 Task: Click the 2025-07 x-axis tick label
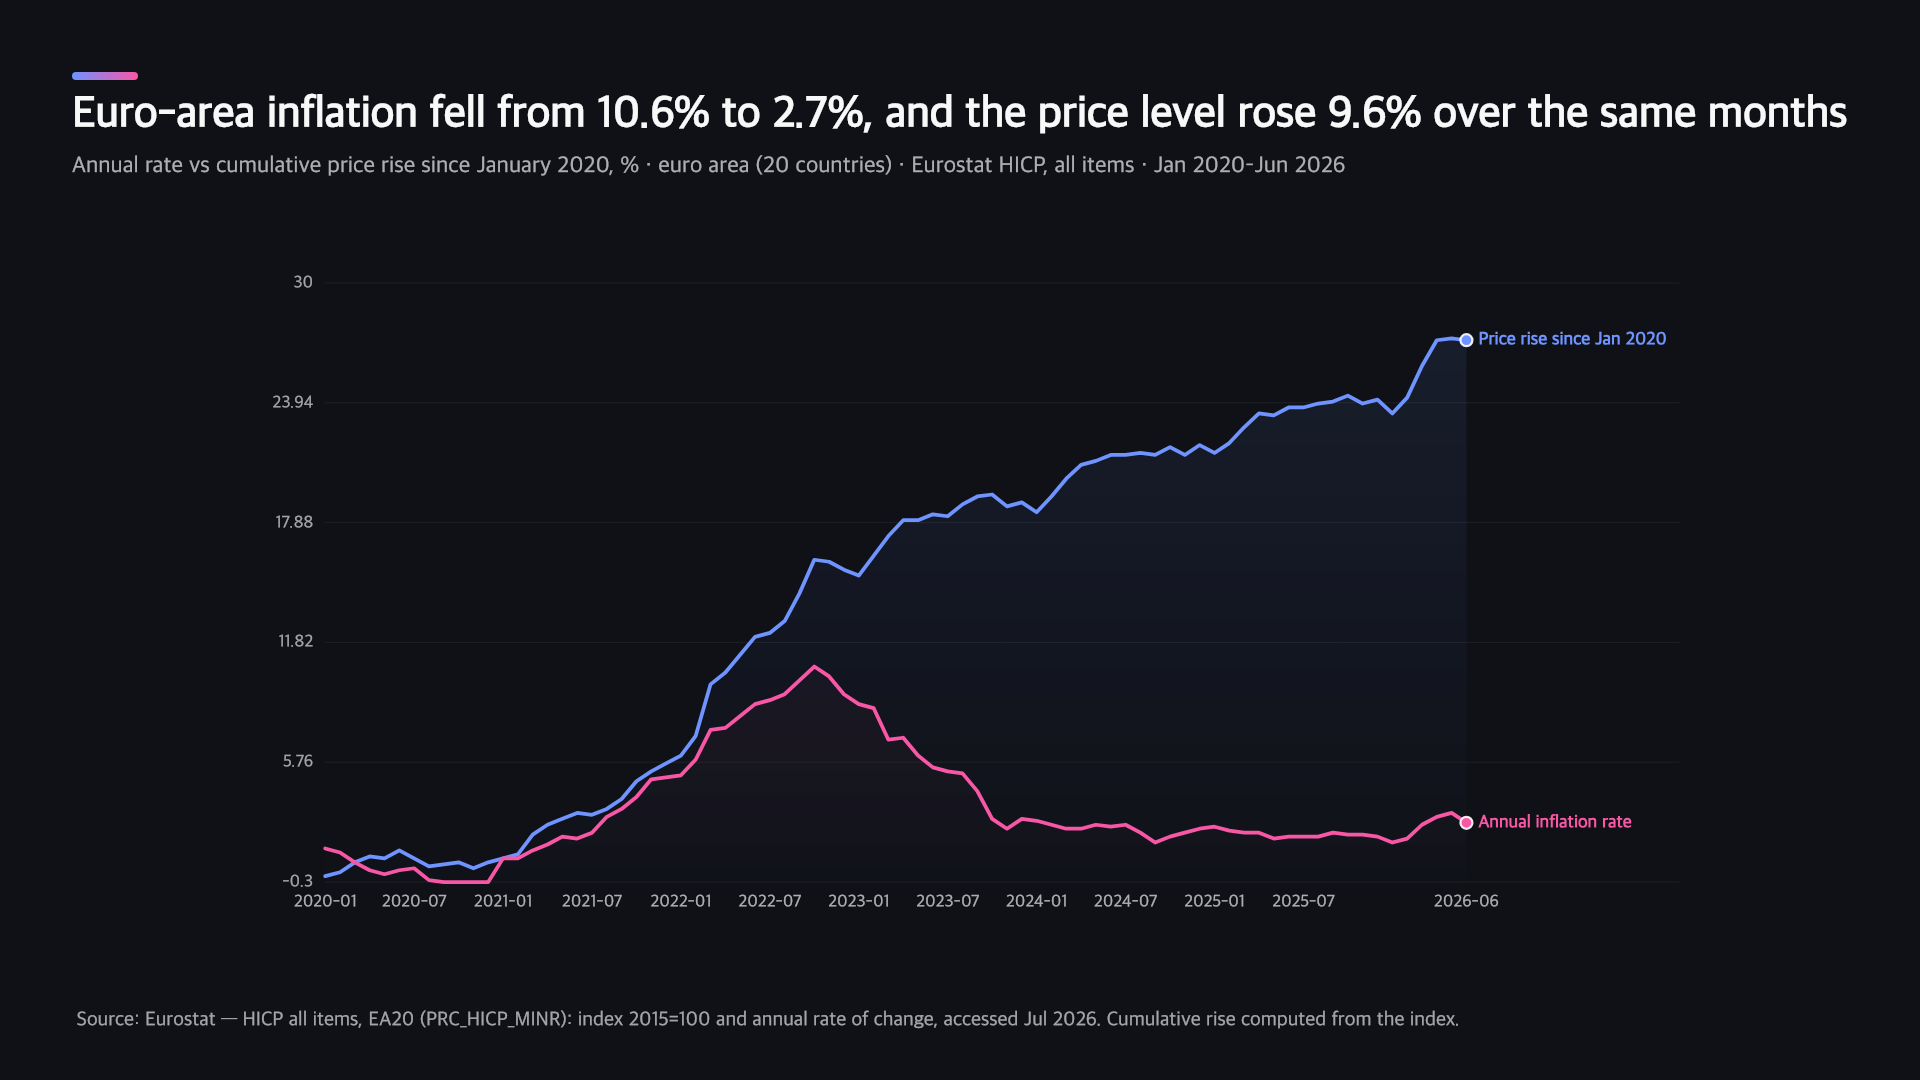click(x=1304, y=901)
